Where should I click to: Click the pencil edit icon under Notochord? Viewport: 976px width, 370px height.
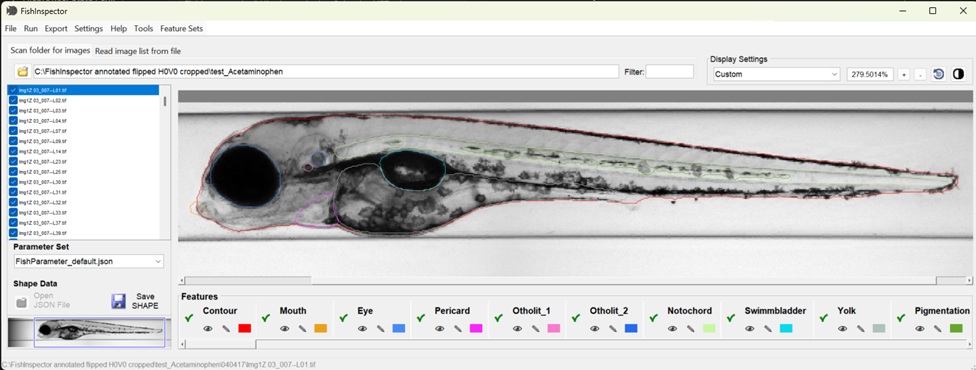point(690,328)
